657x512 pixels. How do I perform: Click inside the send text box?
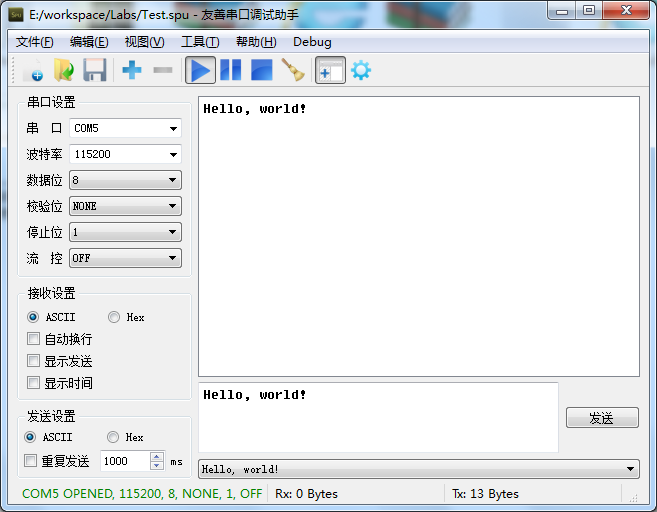378,417
